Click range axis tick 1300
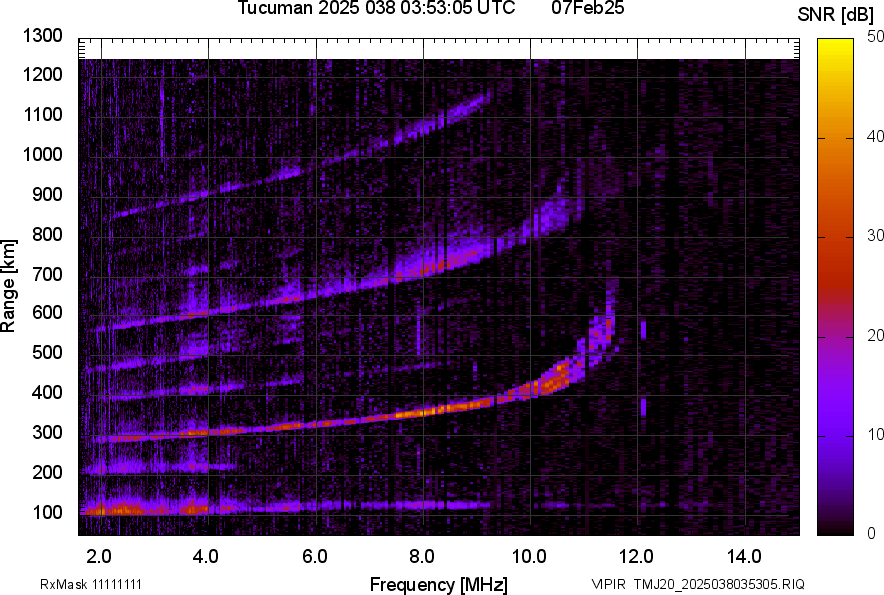This screenshot has height=595, width=884. coord(42,36)
